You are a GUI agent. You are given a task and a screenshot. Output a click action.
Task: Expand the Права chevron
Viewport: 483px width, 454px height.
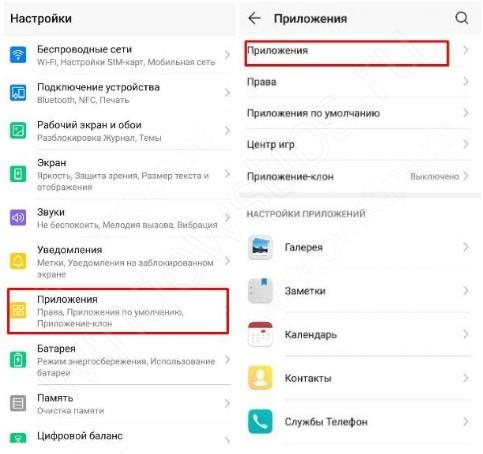coord(466,82)
